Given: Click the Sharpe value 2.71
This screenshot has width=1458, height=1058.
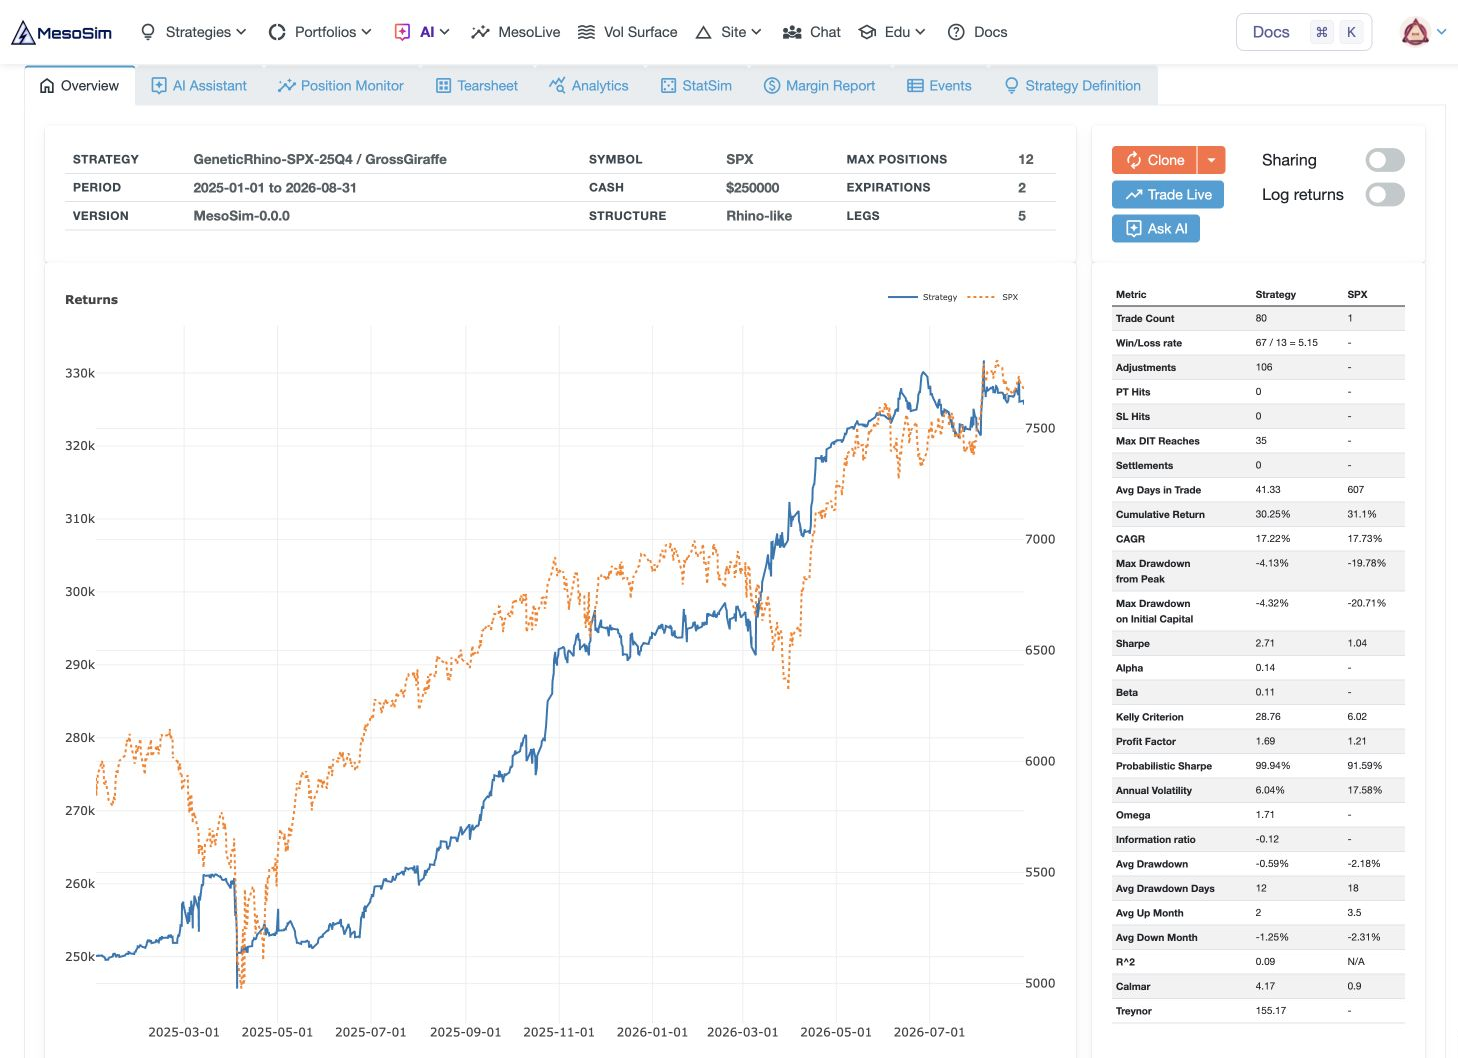Looking at the screenshot, I should pyautogui.click(x=1265, y=644).
